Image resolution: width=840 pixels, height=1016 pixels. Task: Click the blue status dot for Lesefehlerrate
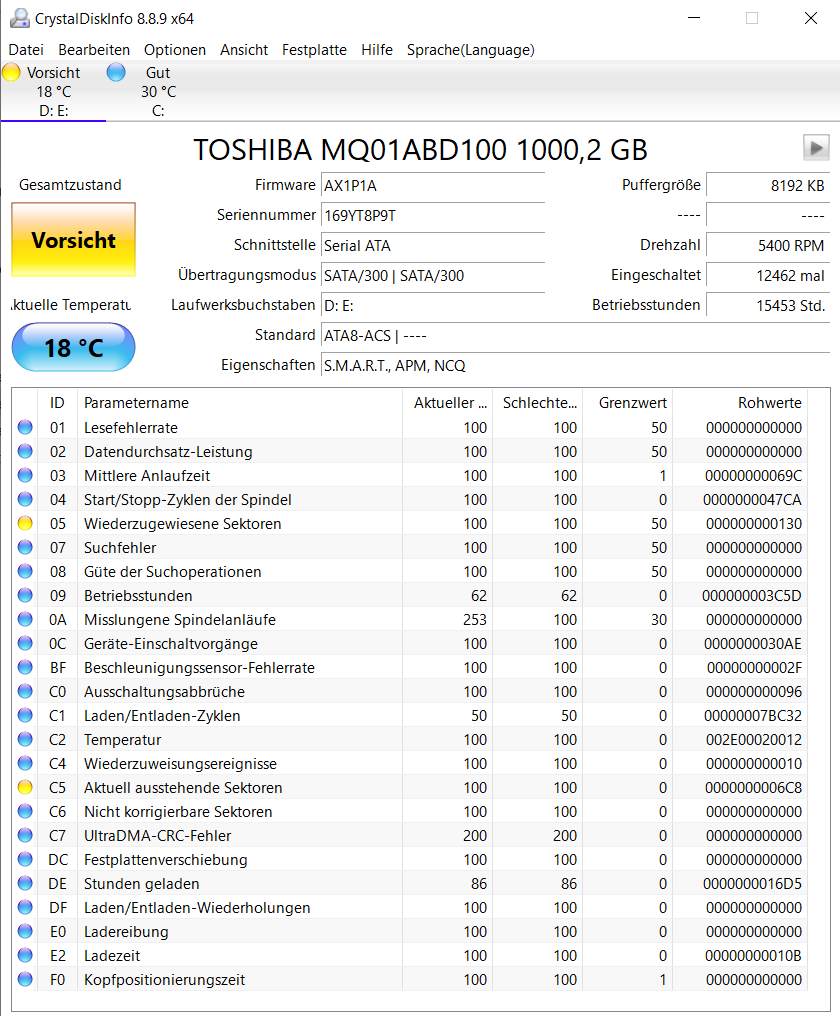point(25,427)
